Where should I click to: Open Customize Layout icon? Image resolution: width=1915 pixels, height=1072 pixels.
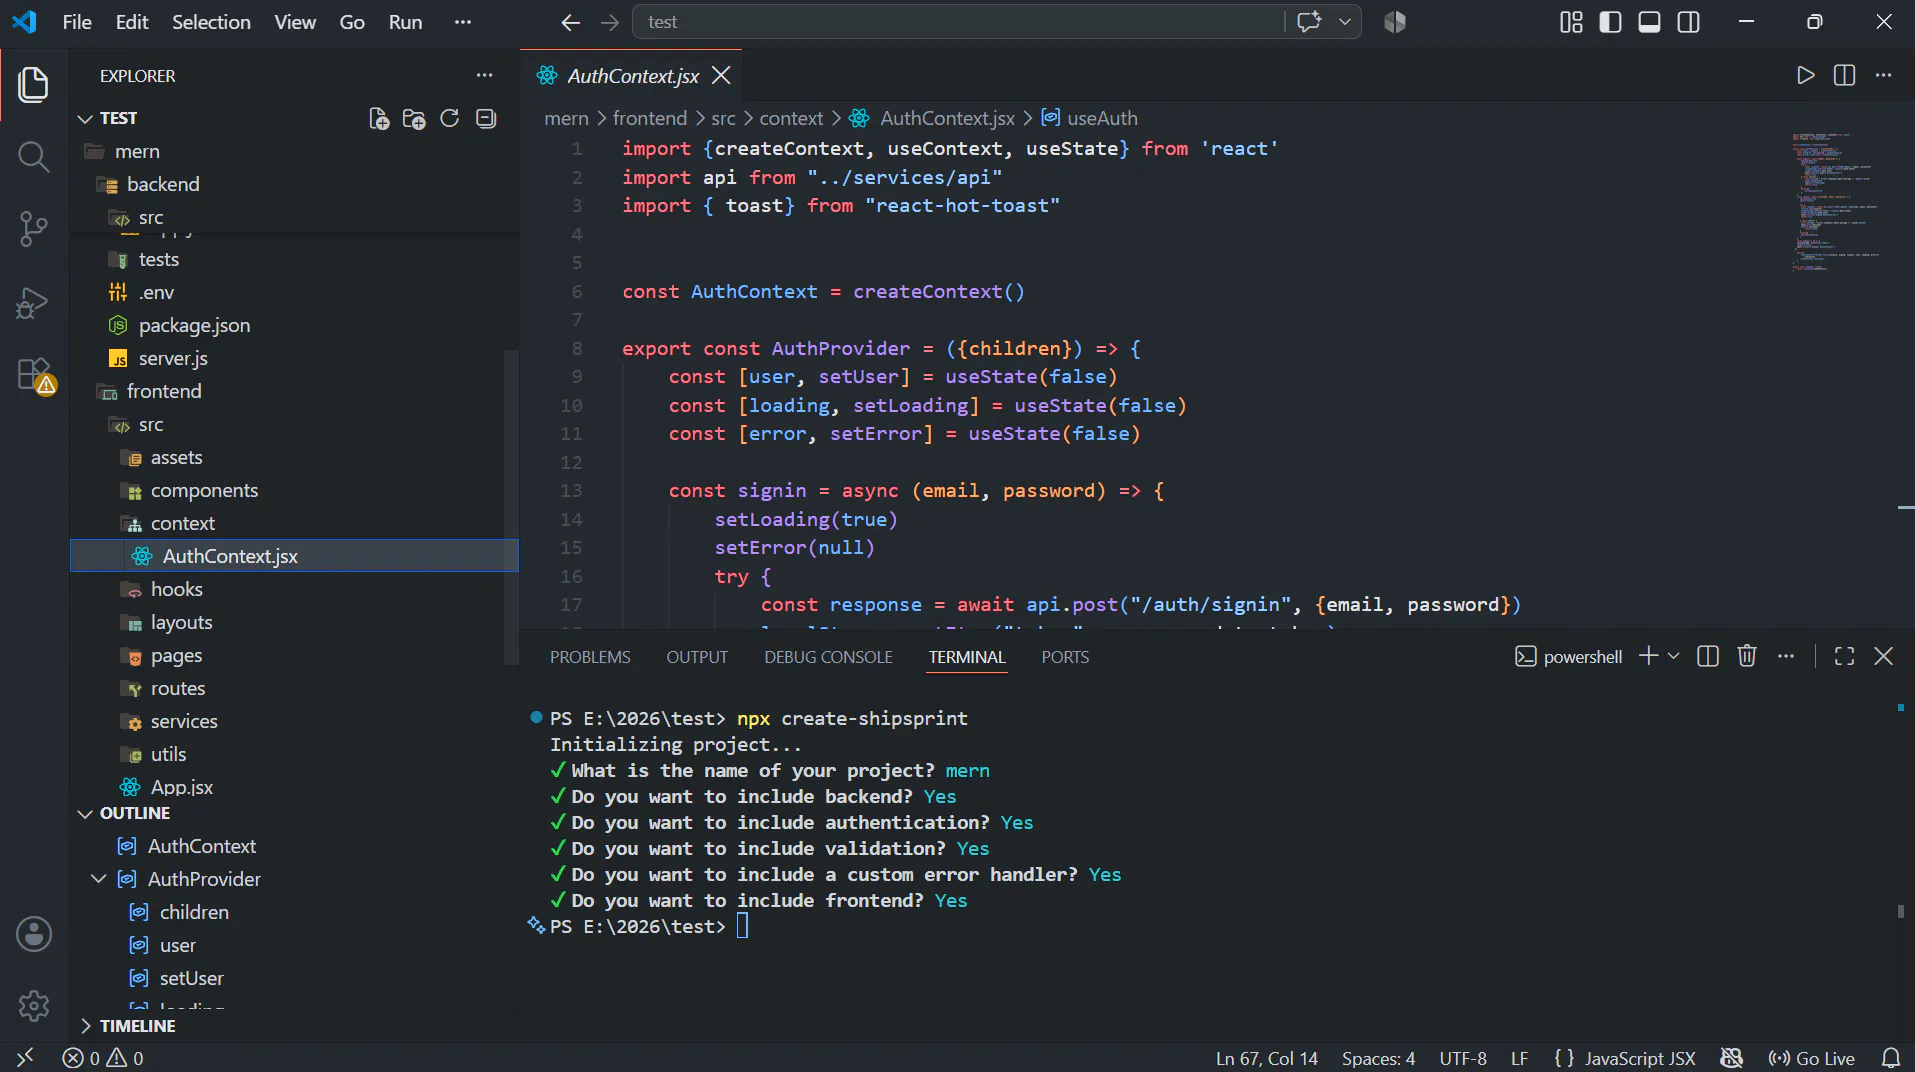tap(1571, 22)
